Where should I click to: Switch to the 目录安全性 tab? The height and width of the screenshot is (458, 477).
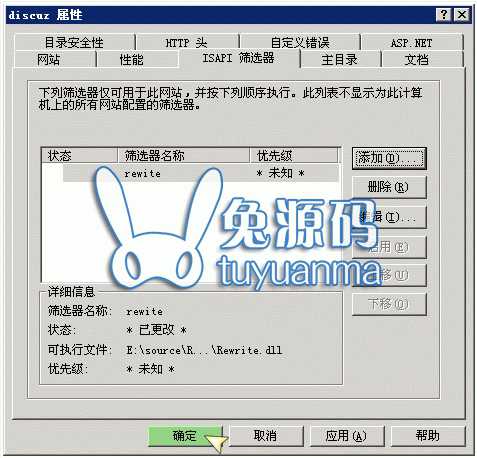74,42
